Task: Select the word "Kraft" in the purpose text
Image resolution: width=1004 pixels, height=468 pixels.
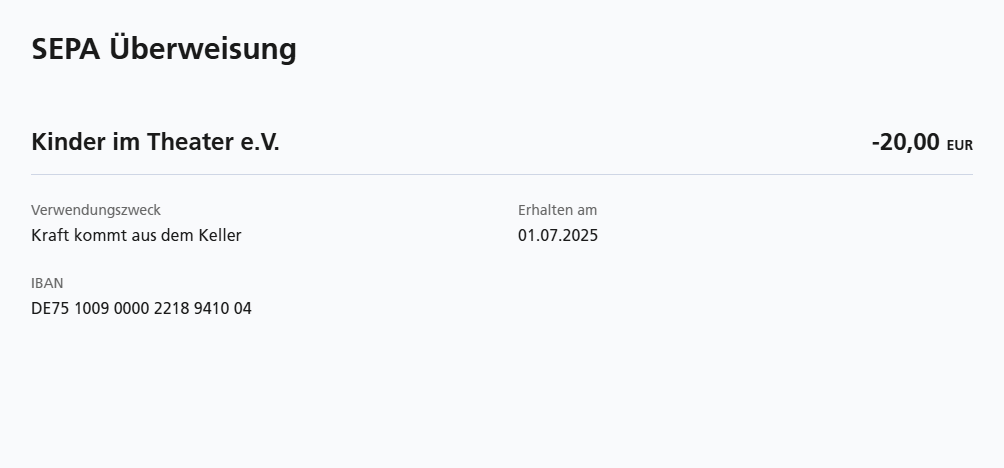Action: (x=51, y=236)
